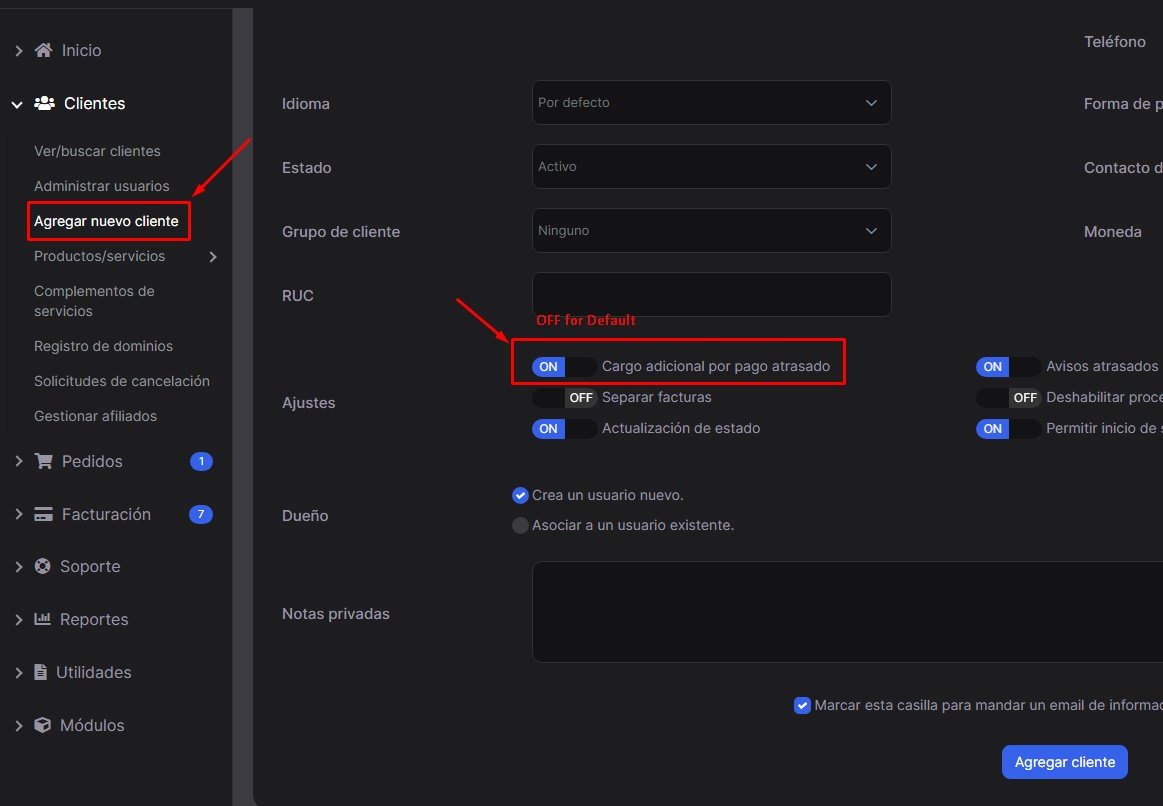Image resolution: width=1163 pixels, height=806 pixels.
Task: Click the Clientes users group icon
Action: pyautogui.click(x=44, y=103)
